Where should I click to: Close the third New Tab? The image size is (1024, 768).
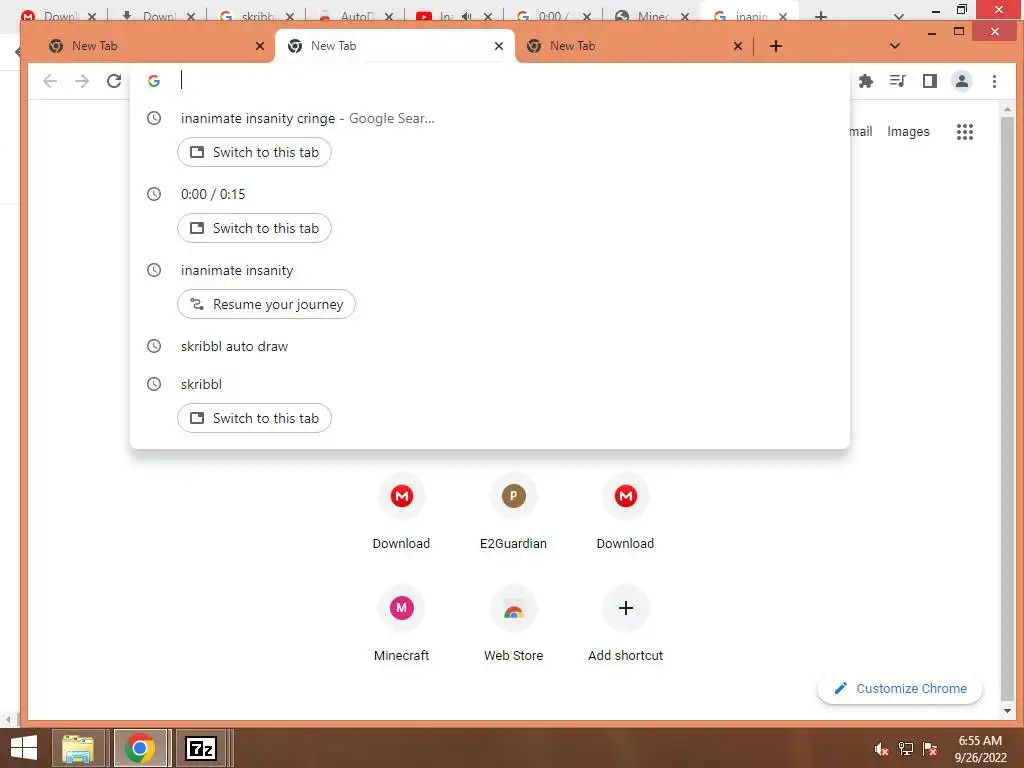coord(738,46)
